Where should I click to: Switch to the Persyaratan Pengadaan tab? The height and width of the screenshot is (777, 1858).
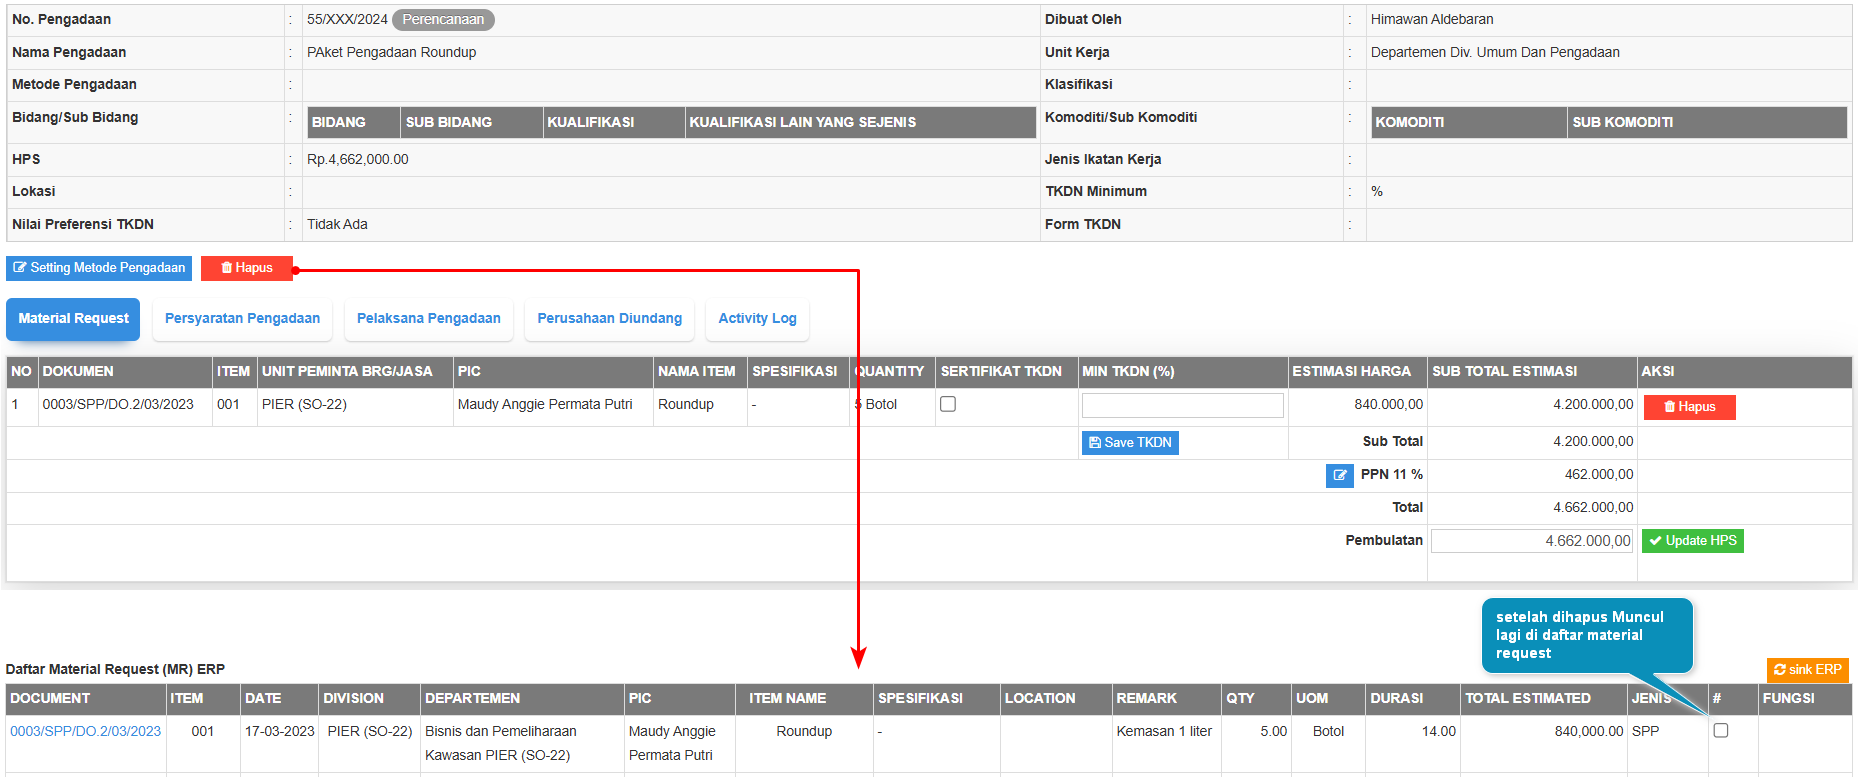pos(242,319)
